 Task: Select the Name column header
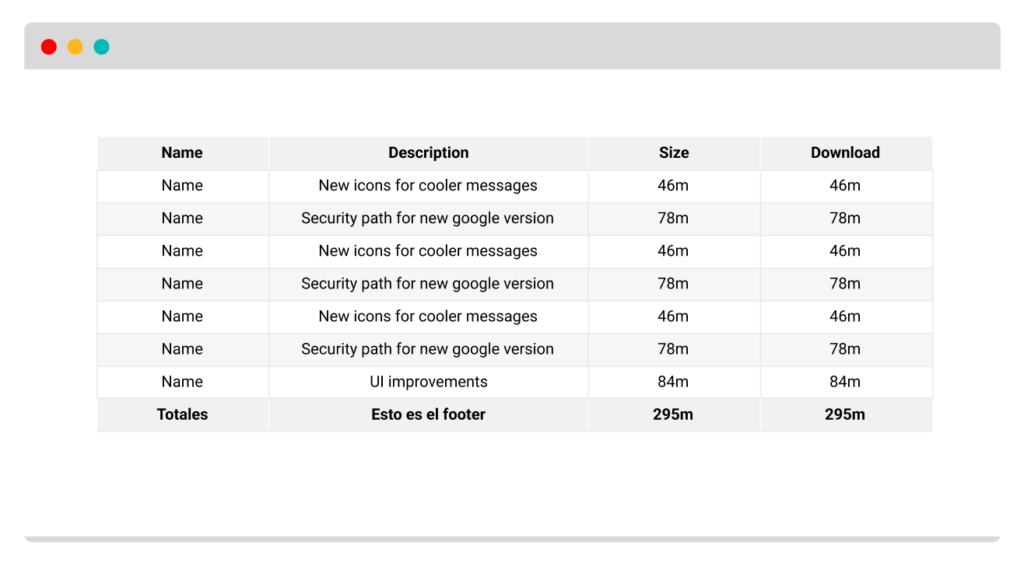(182, 153)
